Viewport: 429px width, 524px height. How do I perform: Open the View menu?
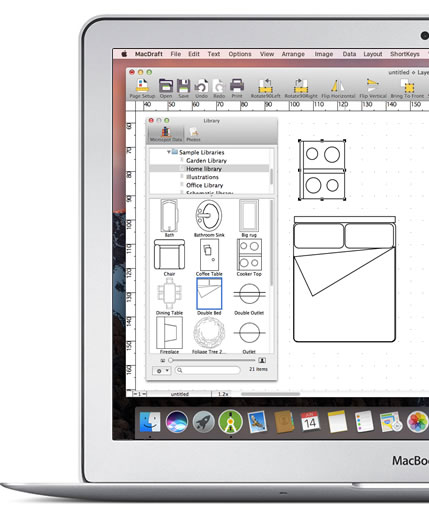click(267, 54)
